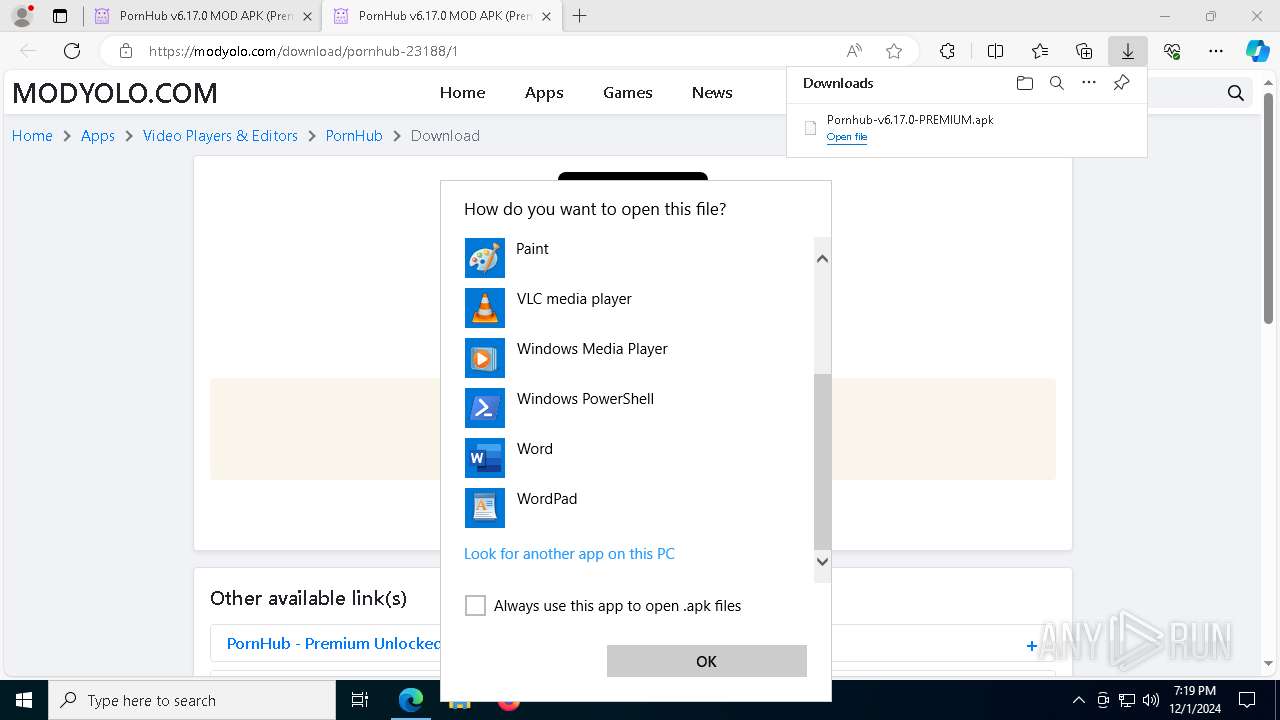Image resolution: width=1280 pixels, height=720 pixels.
Task: Expand PornHub Premium Unlocked link plus
Action: [x=1031, y=646]
